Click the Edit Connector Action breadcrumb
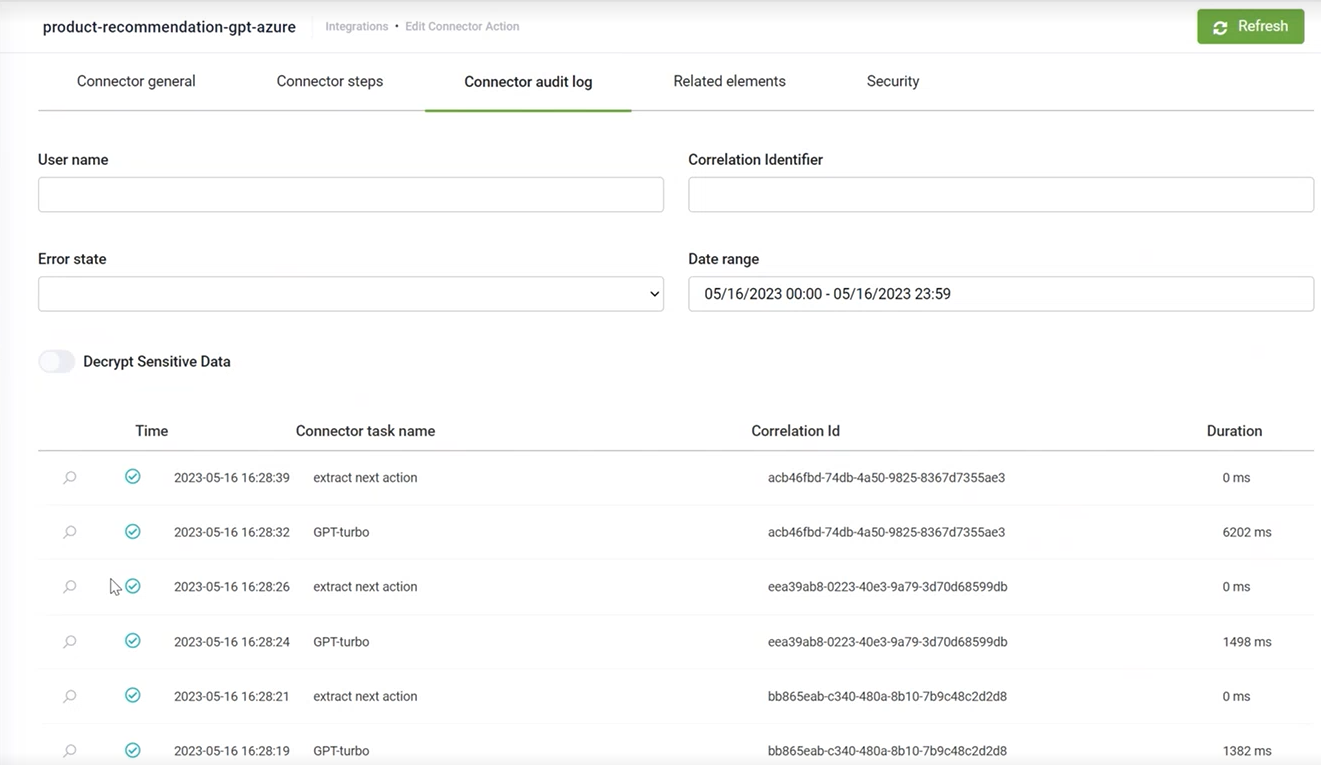The height and width of the screenshot is (765, 1321). pyautogui.click(x=462, y=27)
